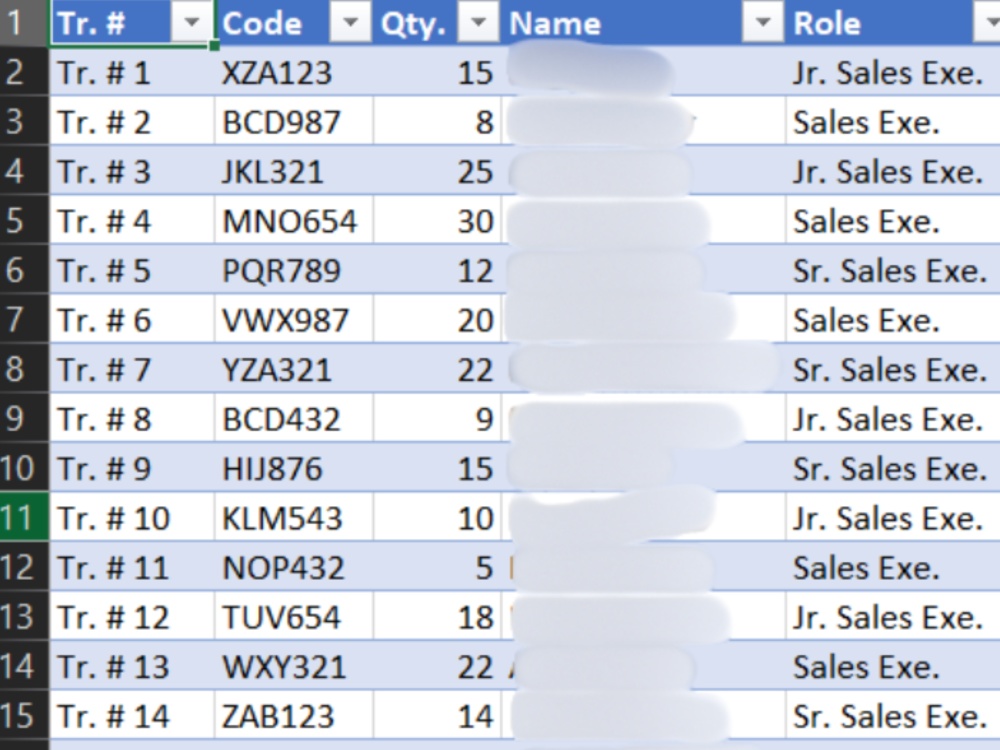This screenshot has width=1000, height=750.
Task: Select code cell NOP432
Action: pyautogui.click(x=294, y=567)
